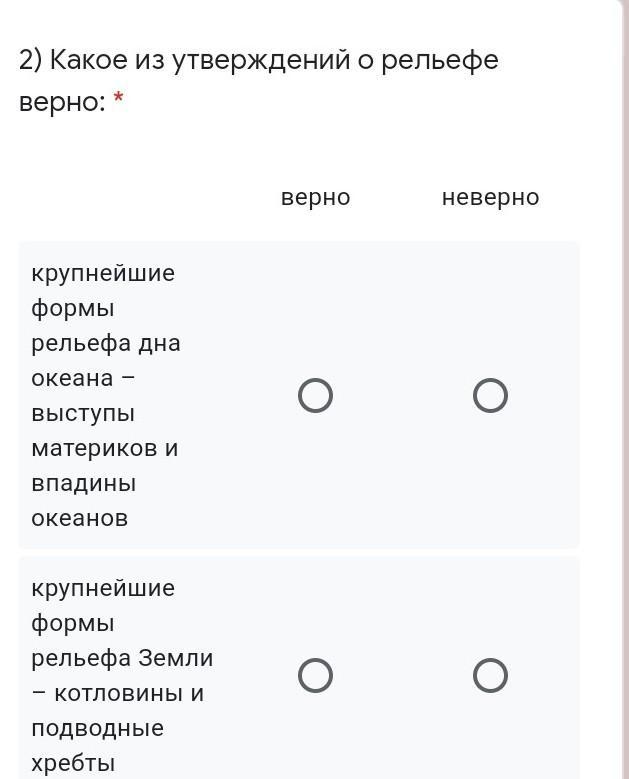
Task: Click the '2)' question number
Action: click(x=30, y=61)
